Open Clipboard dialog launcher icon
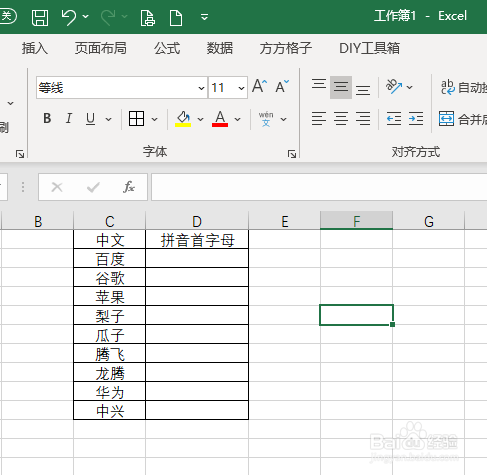The height and width of the screenshot is (475, 487). (x=20, y=154)
